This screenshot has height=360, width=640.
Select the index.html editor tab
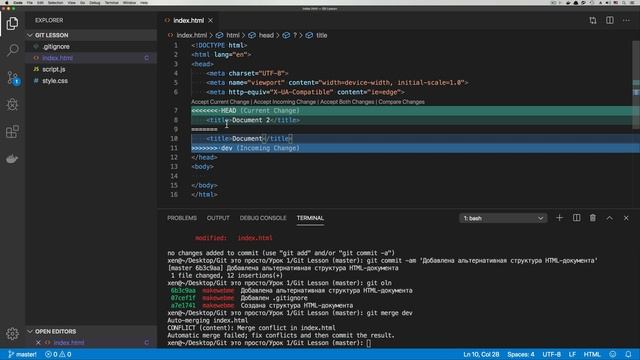pos(189,20)
